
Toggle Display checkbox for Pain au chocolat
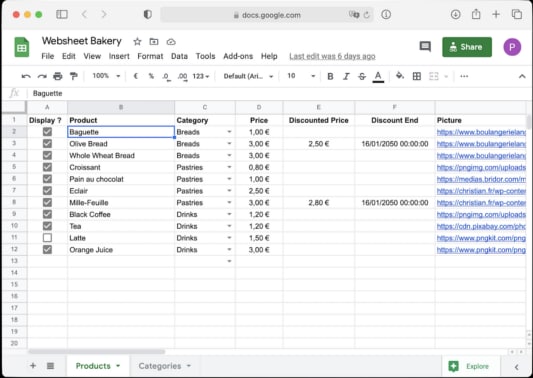[x=47, y=179]
